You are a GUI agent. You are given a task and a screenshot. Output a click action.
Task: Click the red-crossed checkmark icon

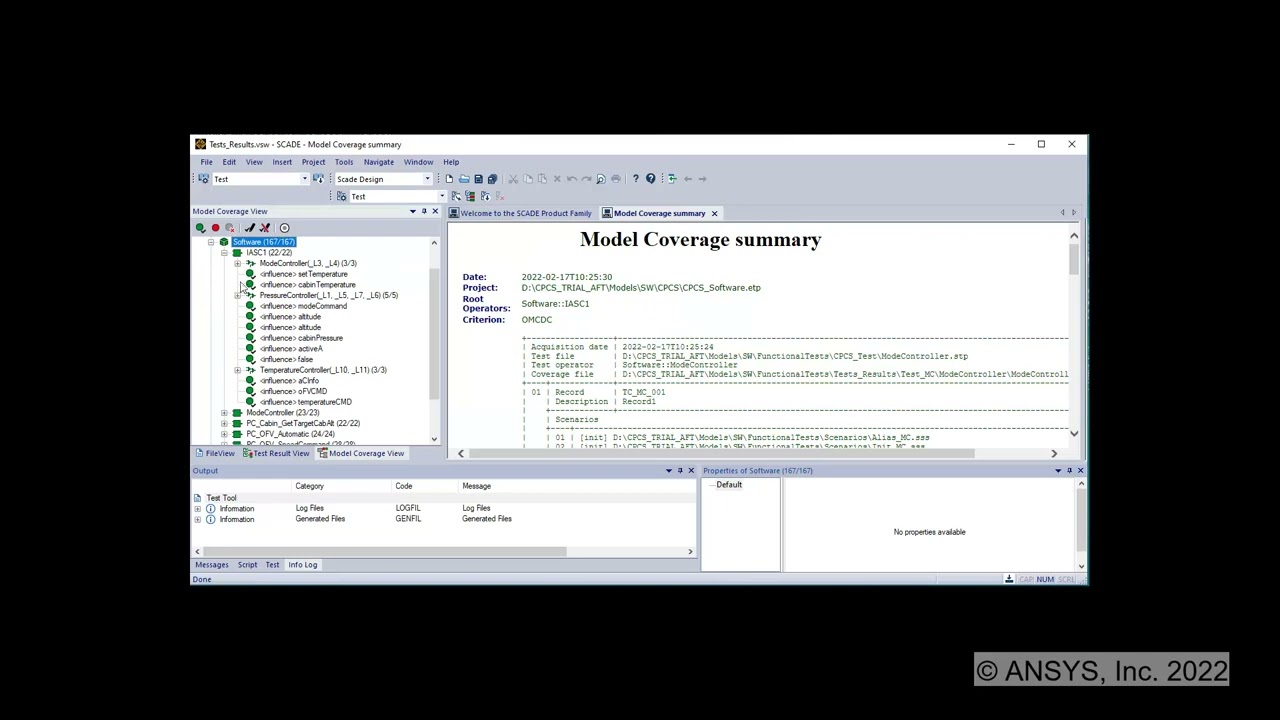point(265,228)
